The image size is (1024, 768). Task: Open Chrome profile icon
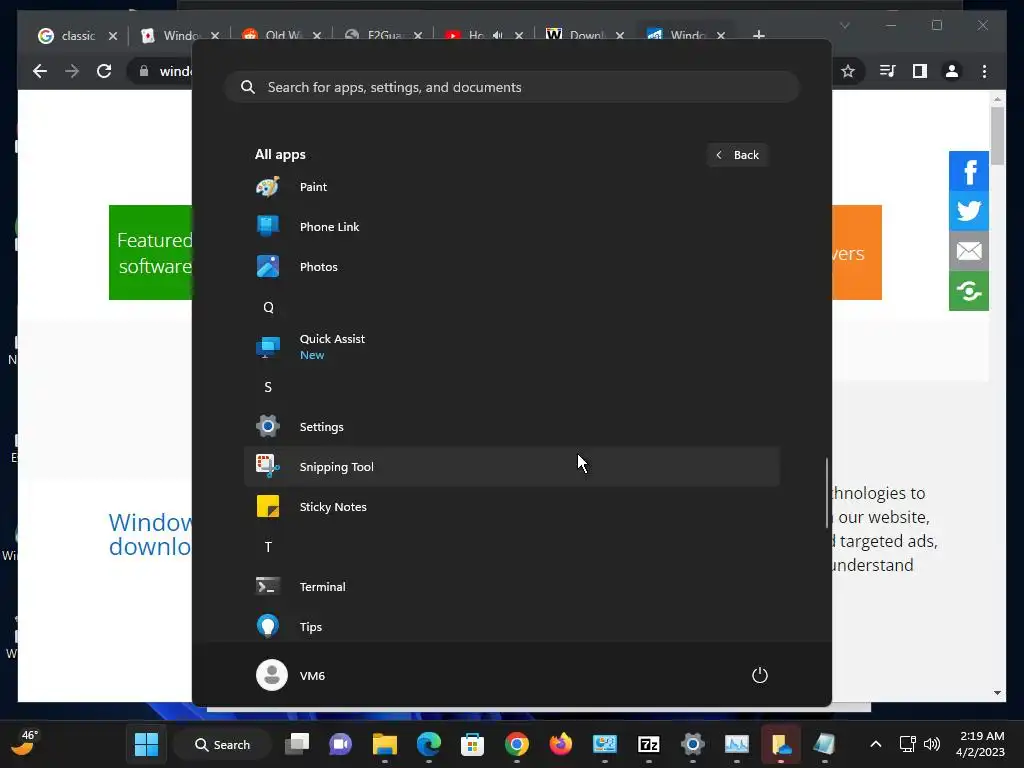(x=952, y=71)
